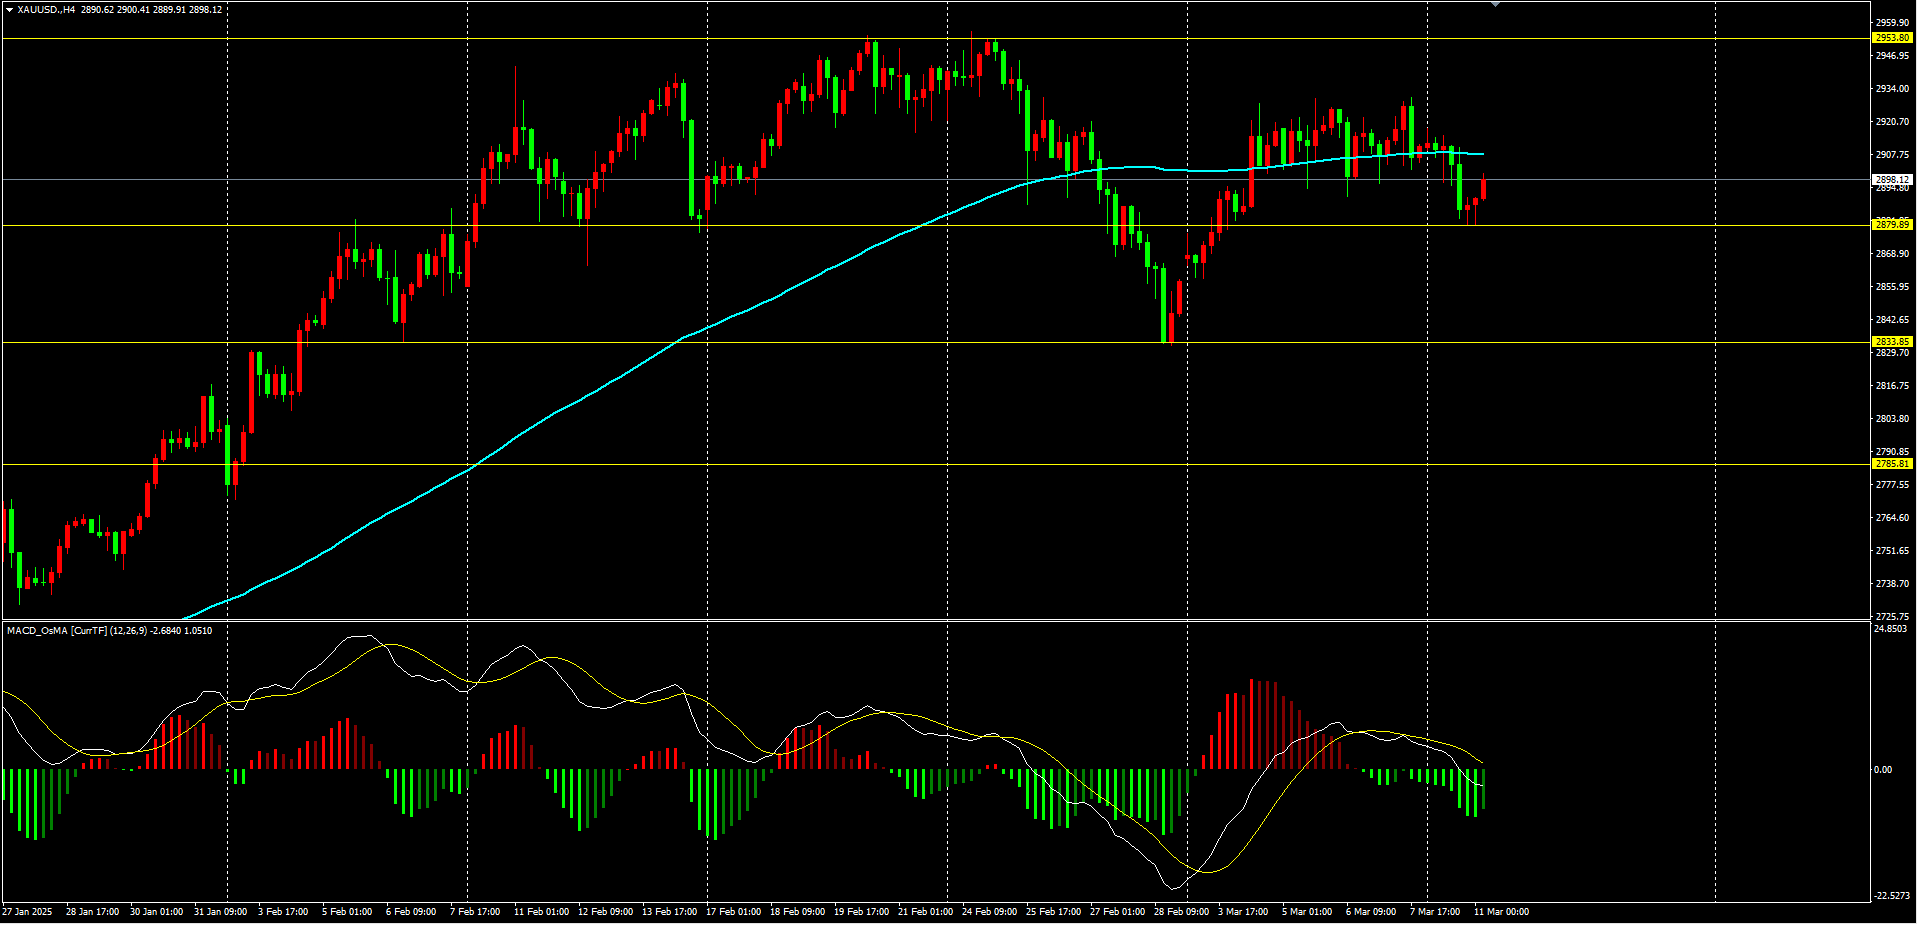Select the MACD_OsMA indicator label
This screenshot has width=1918, height=925.
(x=37, y=631)
